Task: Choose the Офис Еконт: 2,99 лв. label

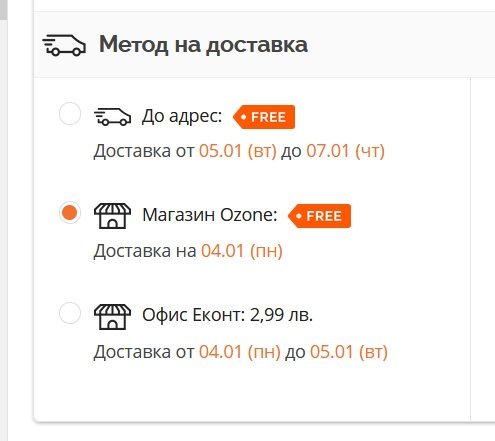Action: [227, 315]
